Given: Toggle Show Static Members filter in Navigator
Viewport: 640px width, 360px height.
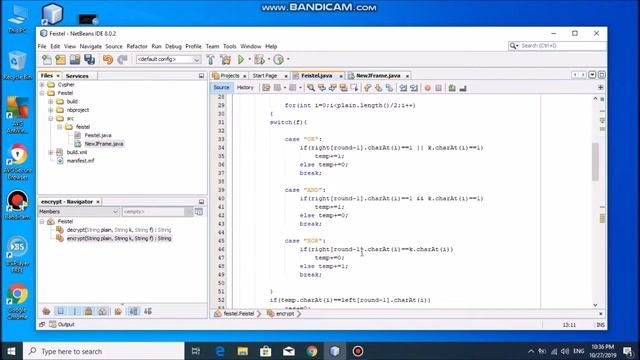Looking at the screenshot, I should click(75, 311).
